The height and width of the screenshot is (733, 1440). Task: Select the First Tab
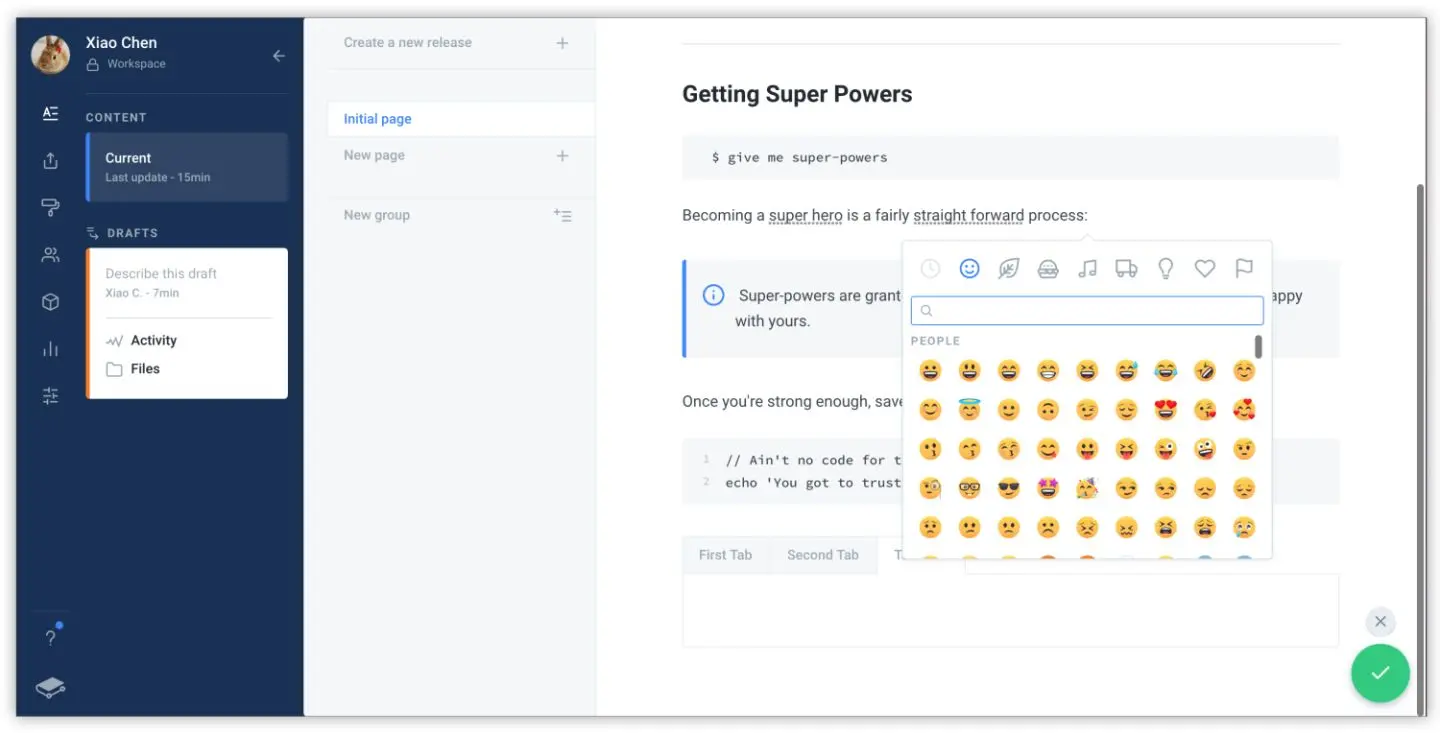click(x=725, y=555)
